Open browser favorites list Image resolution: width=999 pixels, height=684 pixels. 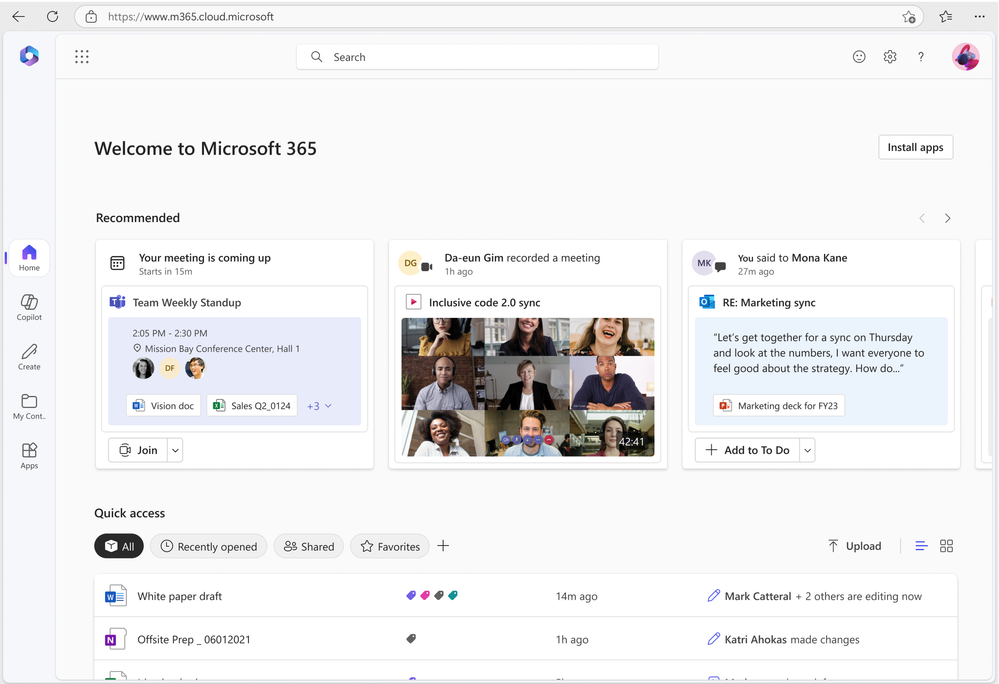click(x=945, y=17)
